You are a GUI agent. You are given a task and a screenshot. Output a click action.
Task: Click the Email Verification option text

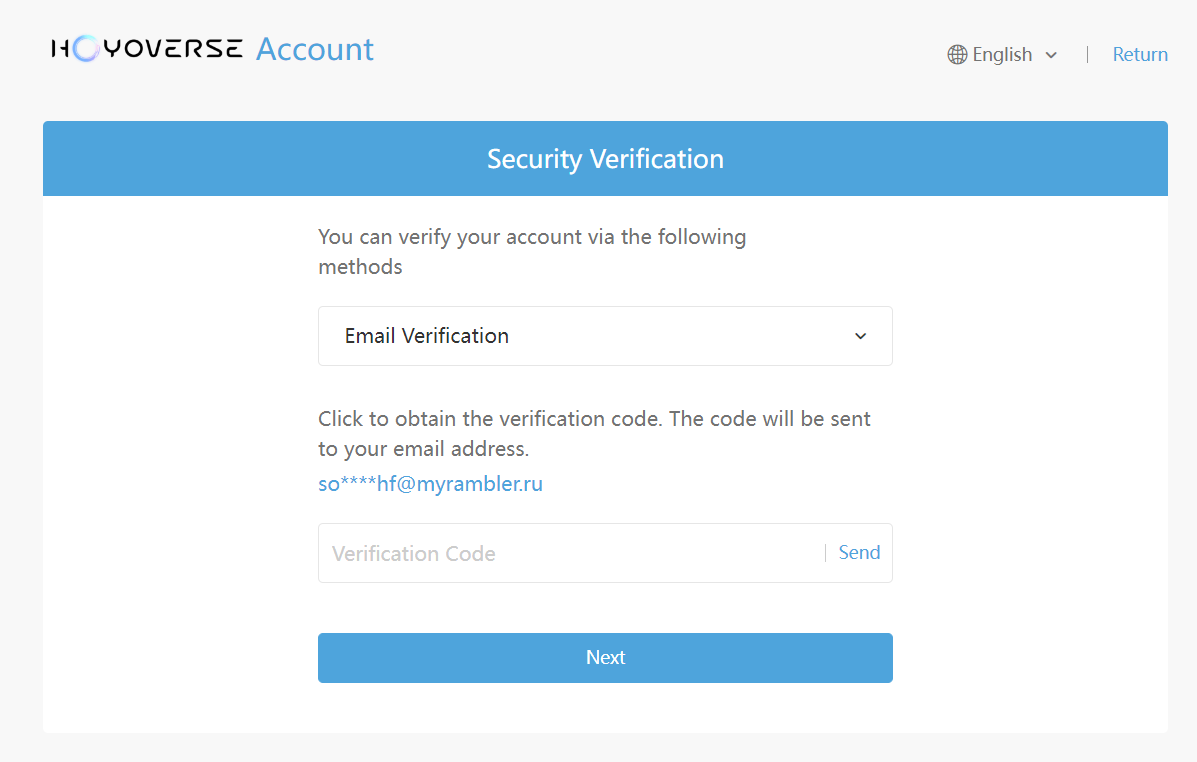(x=427, y=336)
